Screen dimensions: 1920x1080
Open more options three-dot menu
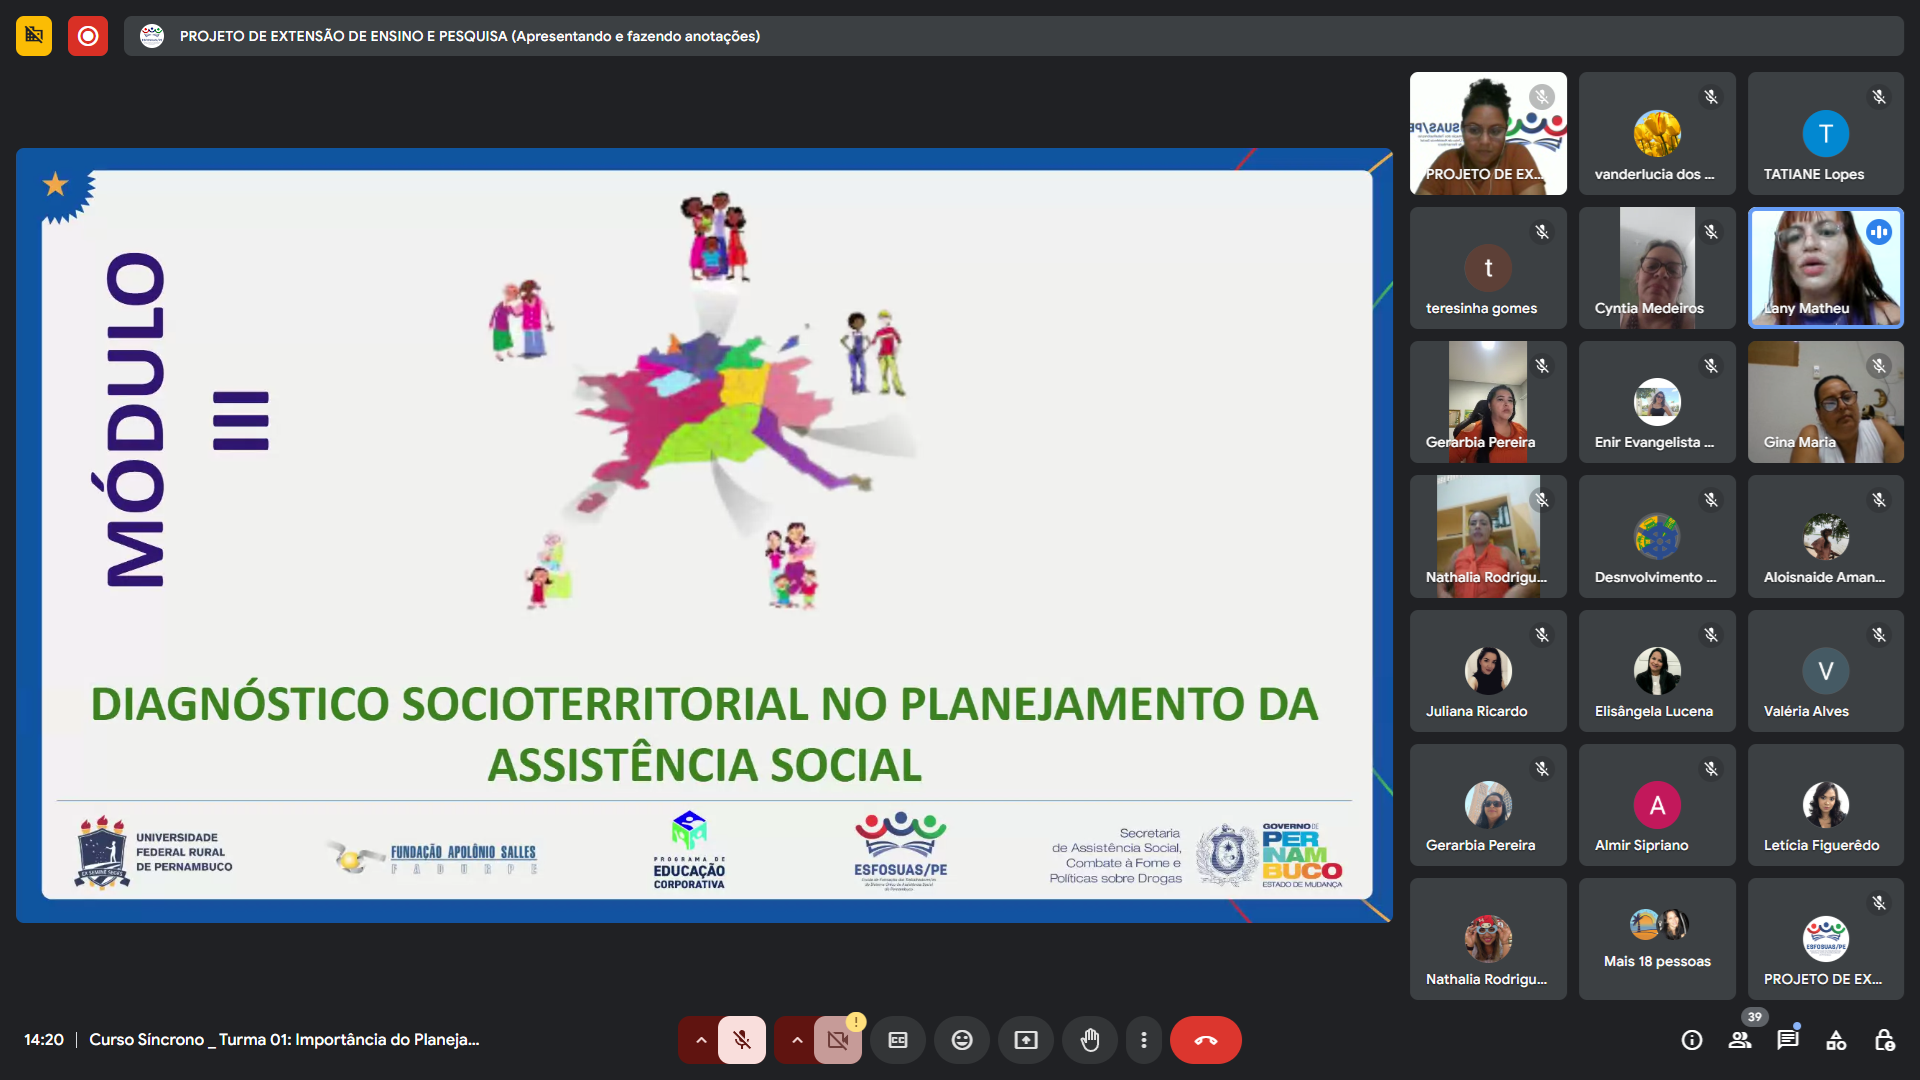pyautogui.click(x=1144, y=1040)
